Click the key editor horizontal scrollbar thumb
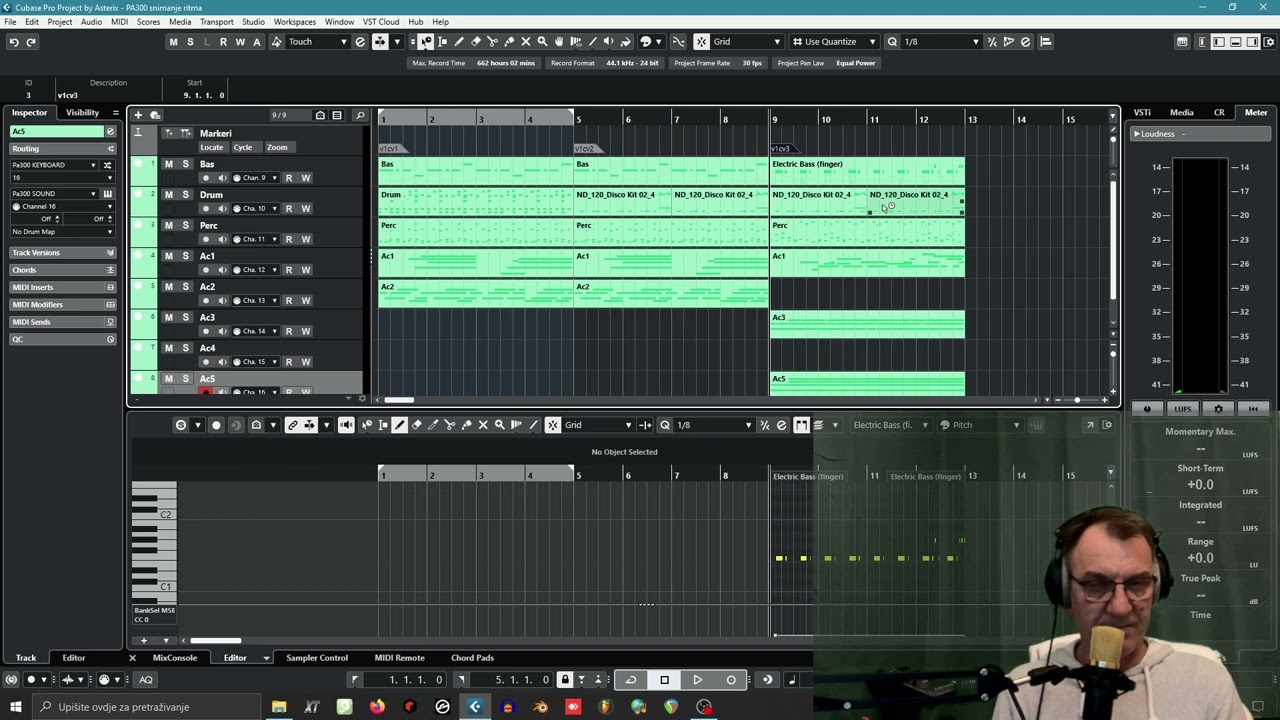This screenshot has width=1280, height=720. point(216,641)
